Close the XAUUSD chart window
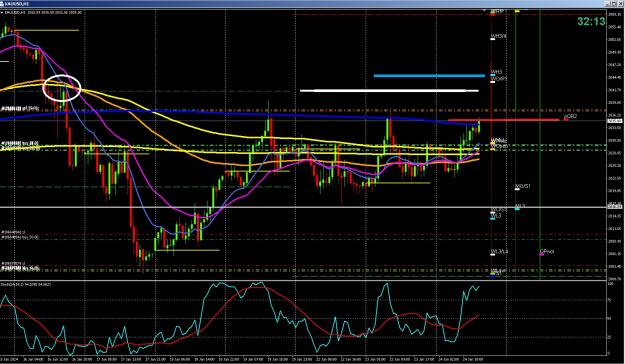 (x=620, y=4)
